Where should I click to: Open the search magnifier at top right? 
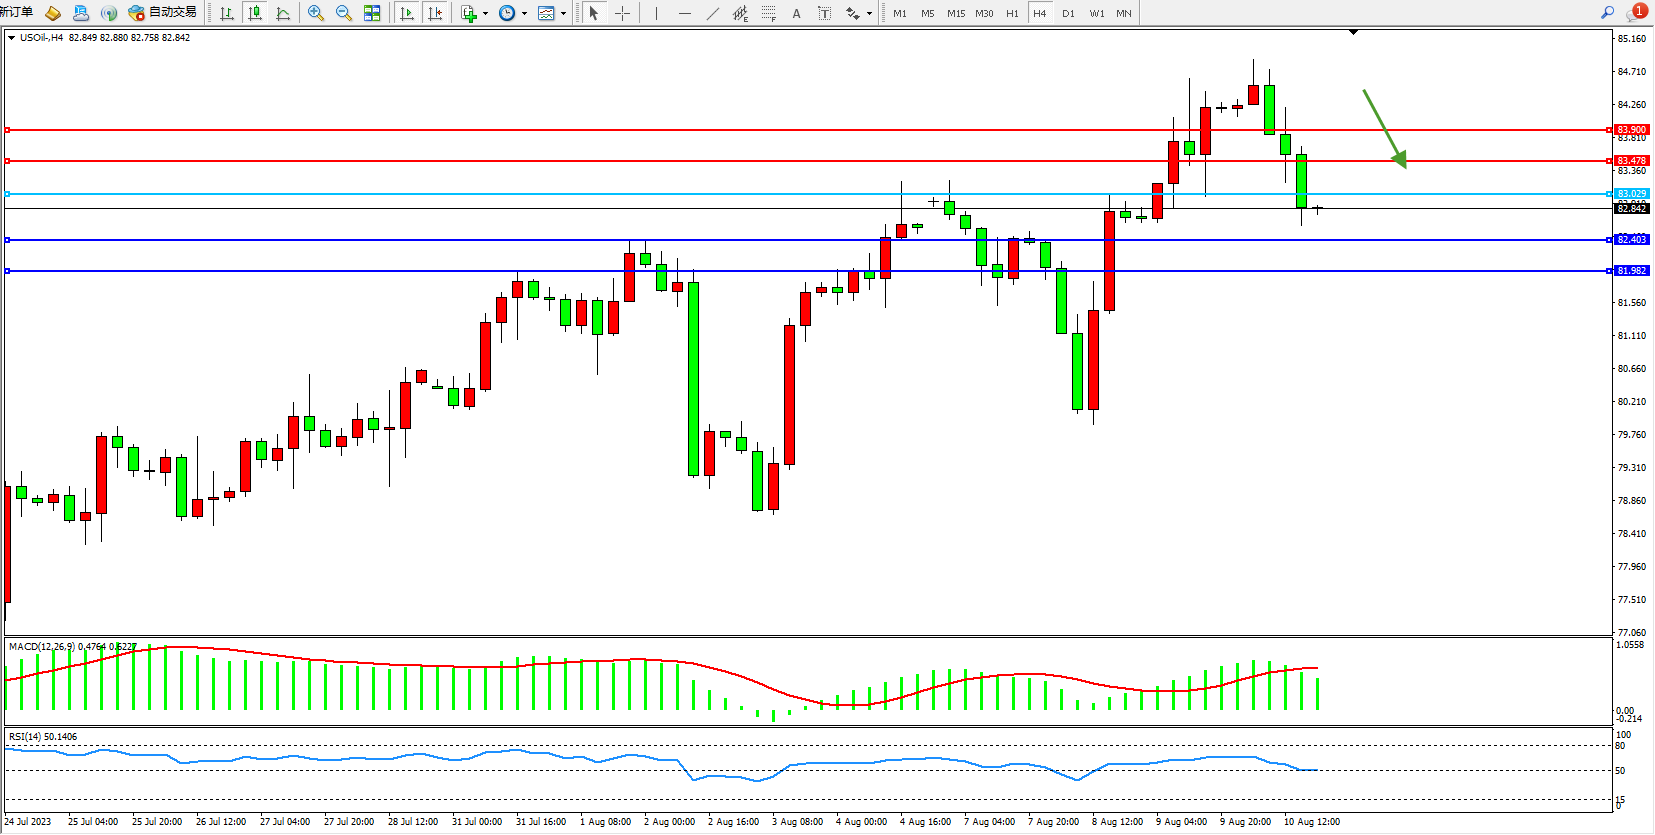[1607, 13]
